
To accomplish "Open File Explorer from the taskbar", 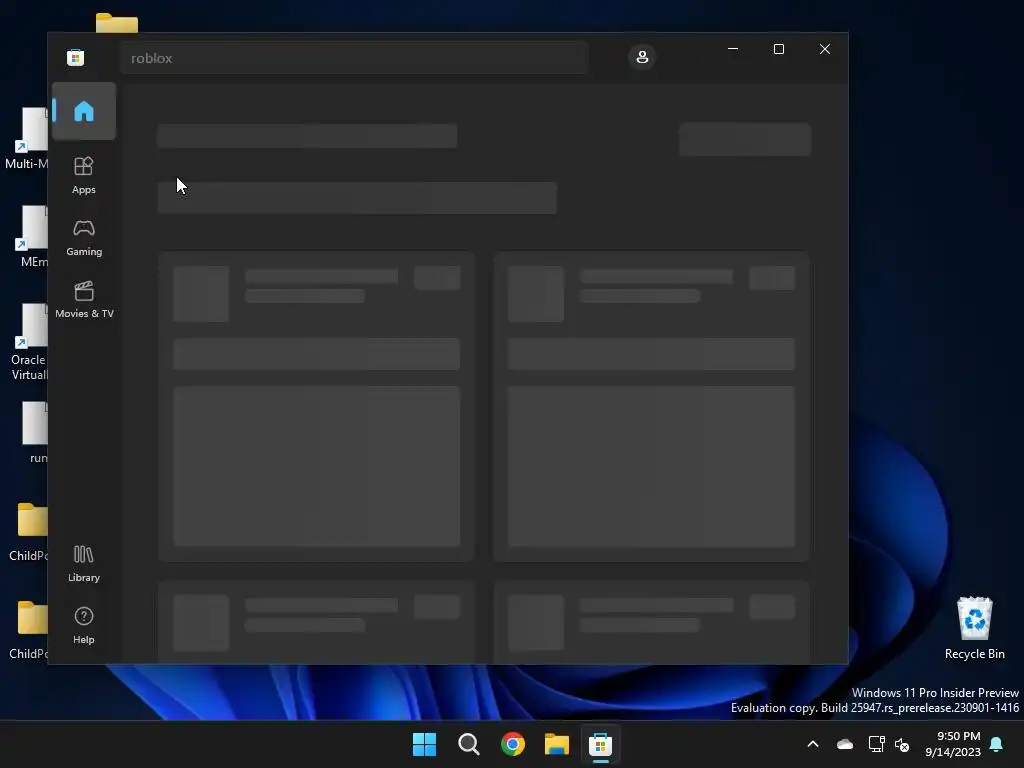I will (x=557, y=744).
